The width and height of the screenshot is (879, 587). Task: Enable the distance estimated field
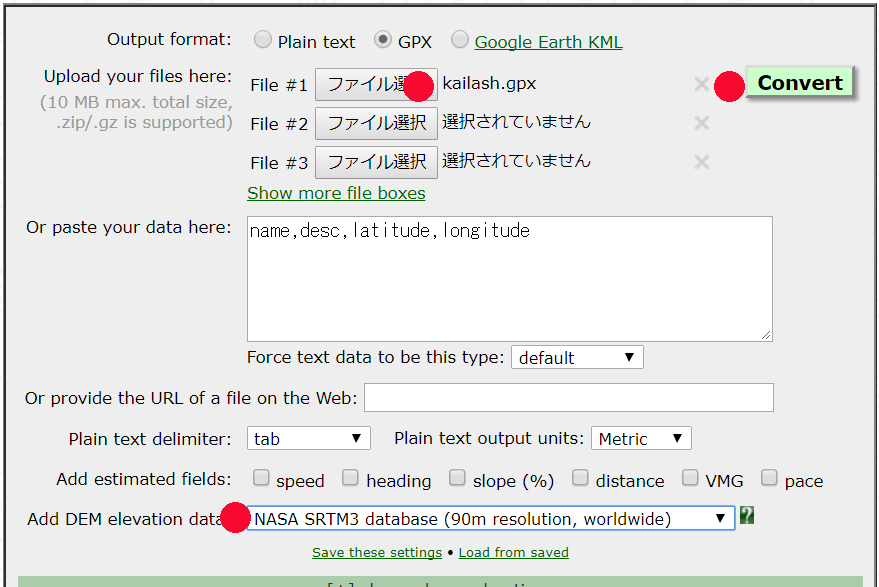580,478
